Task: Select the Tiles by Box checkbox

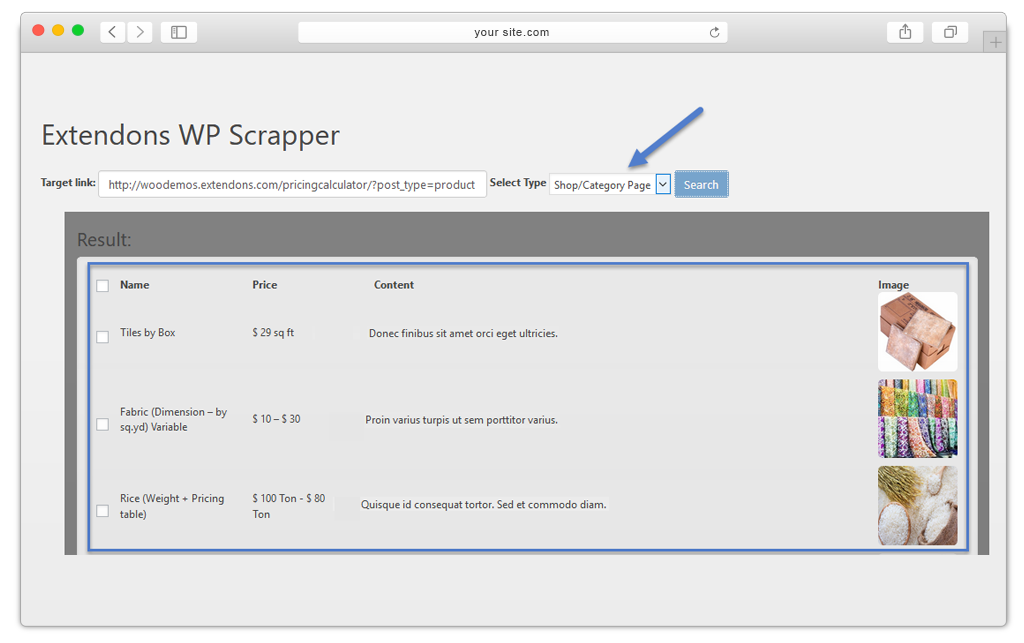Action: [102, 337]
